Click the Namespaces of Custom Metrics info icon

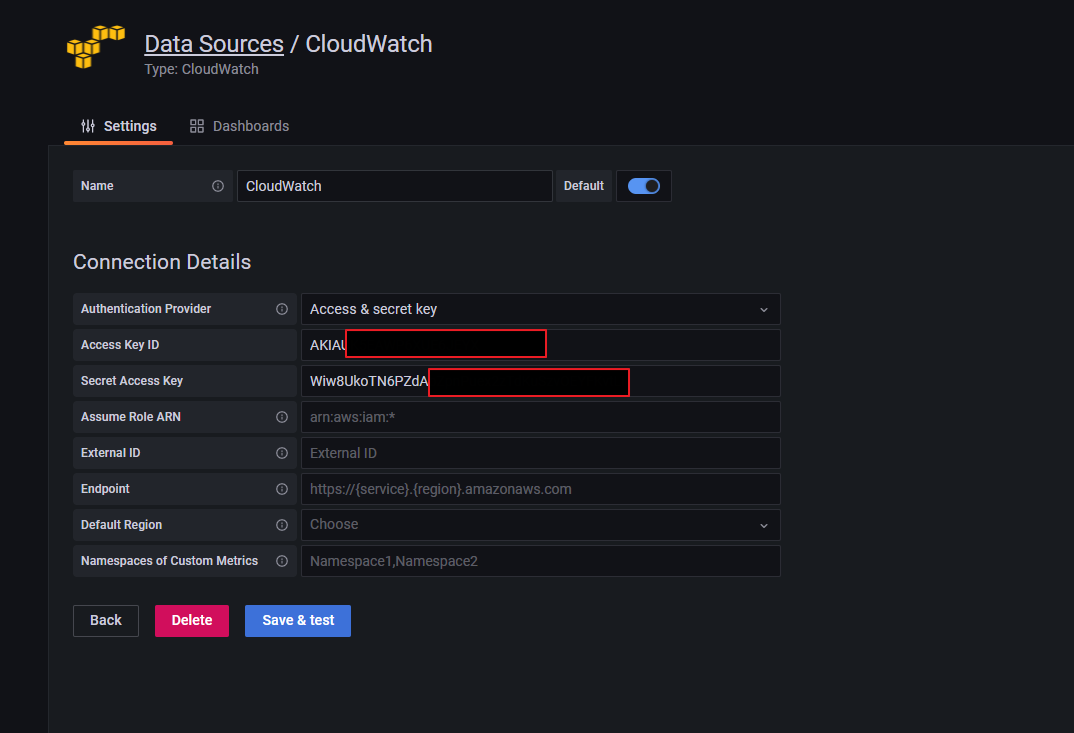[x=282, y=561]
